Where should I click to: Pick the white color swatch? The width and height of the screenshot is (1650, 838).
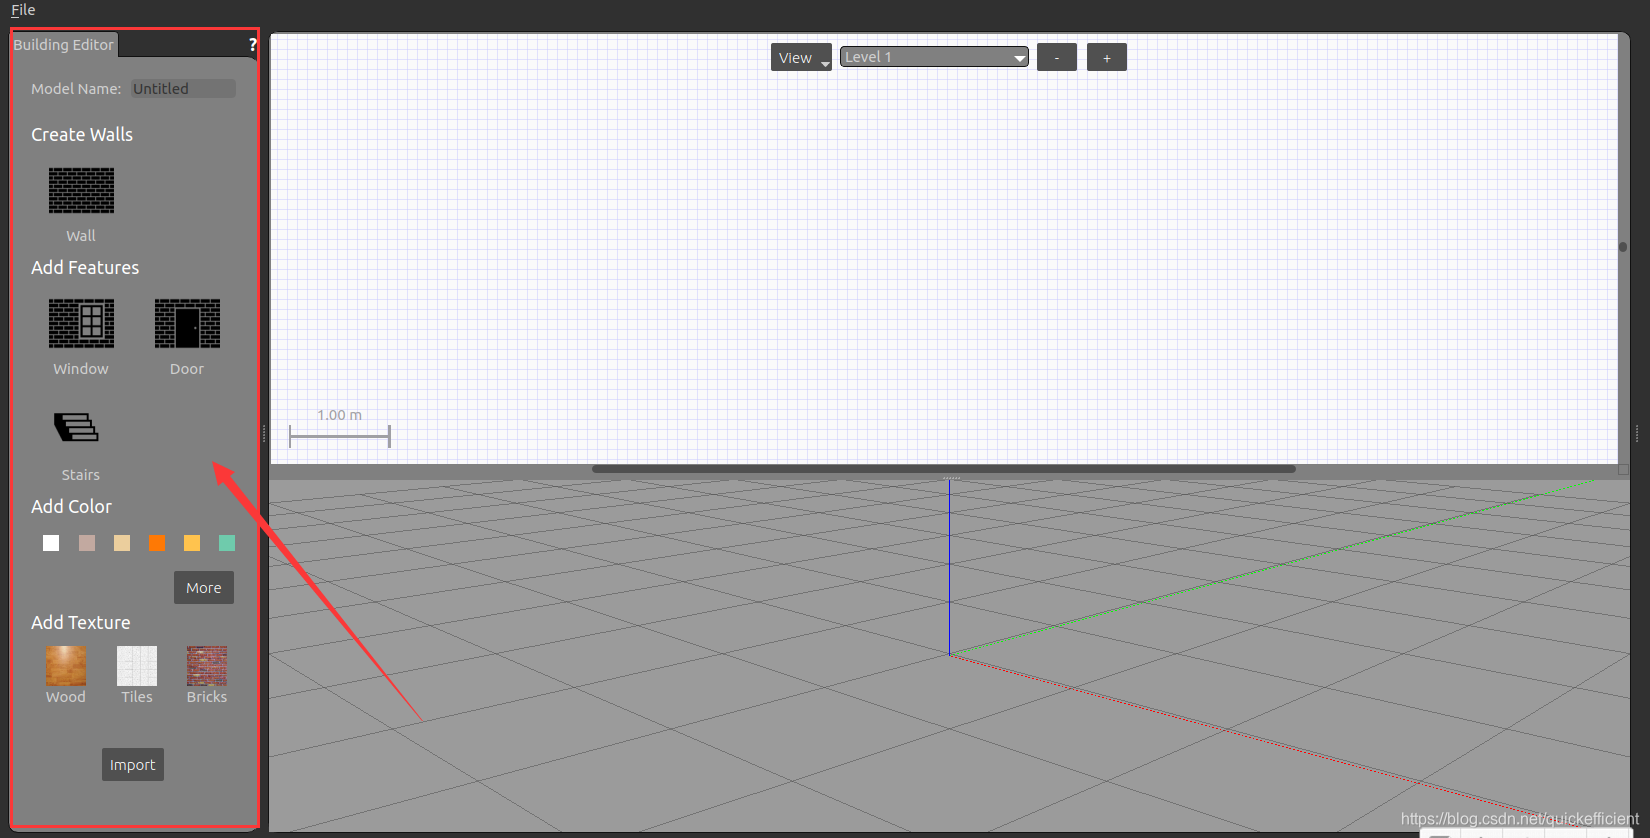51,543
